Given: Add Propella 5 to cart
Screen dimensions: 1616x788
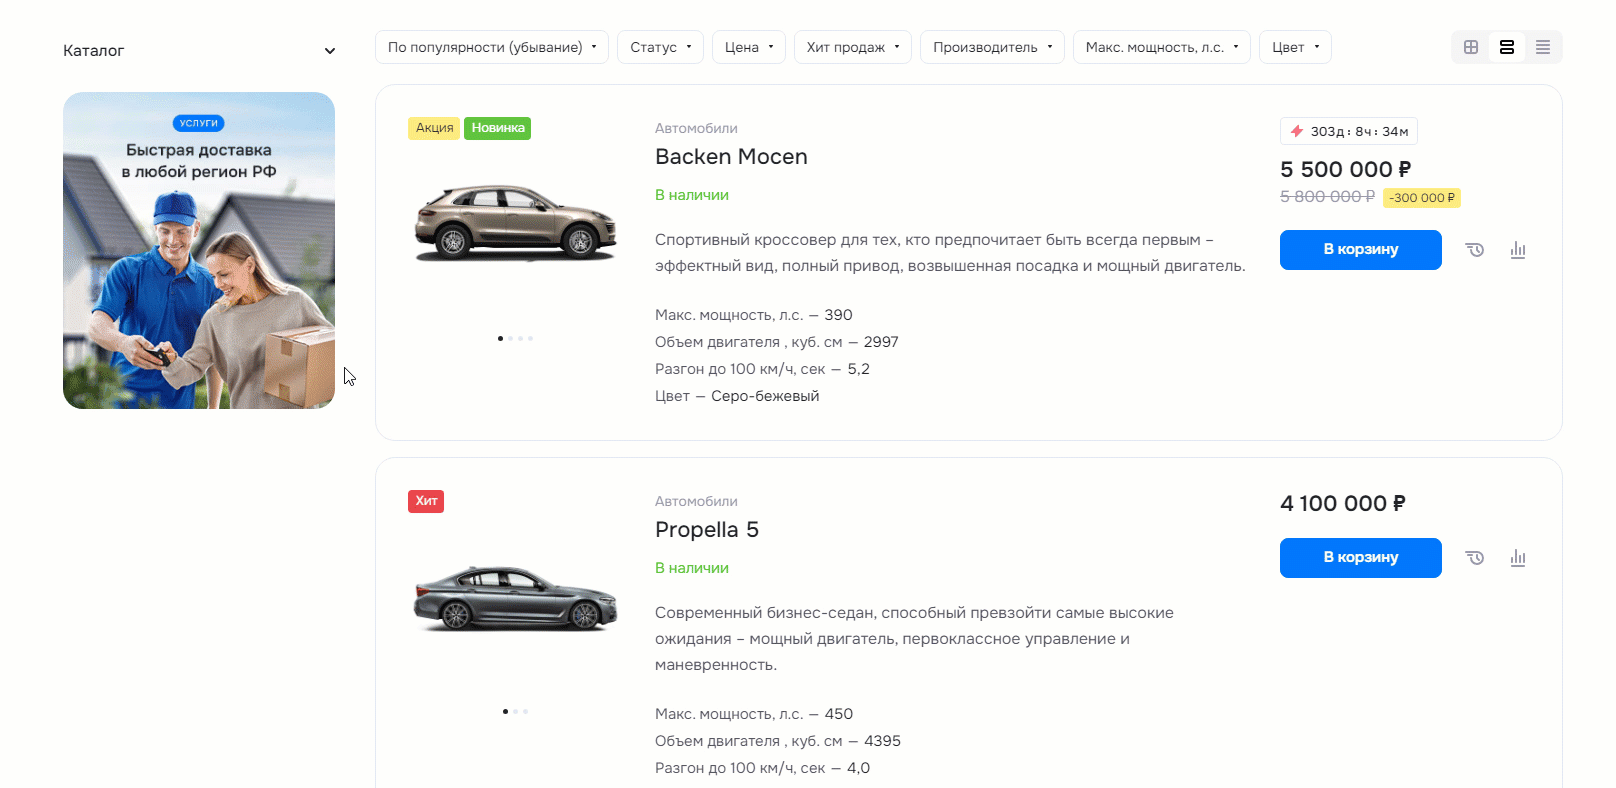Looking at the screenshot, I should pyautogui.click(x=1361, y=558).
